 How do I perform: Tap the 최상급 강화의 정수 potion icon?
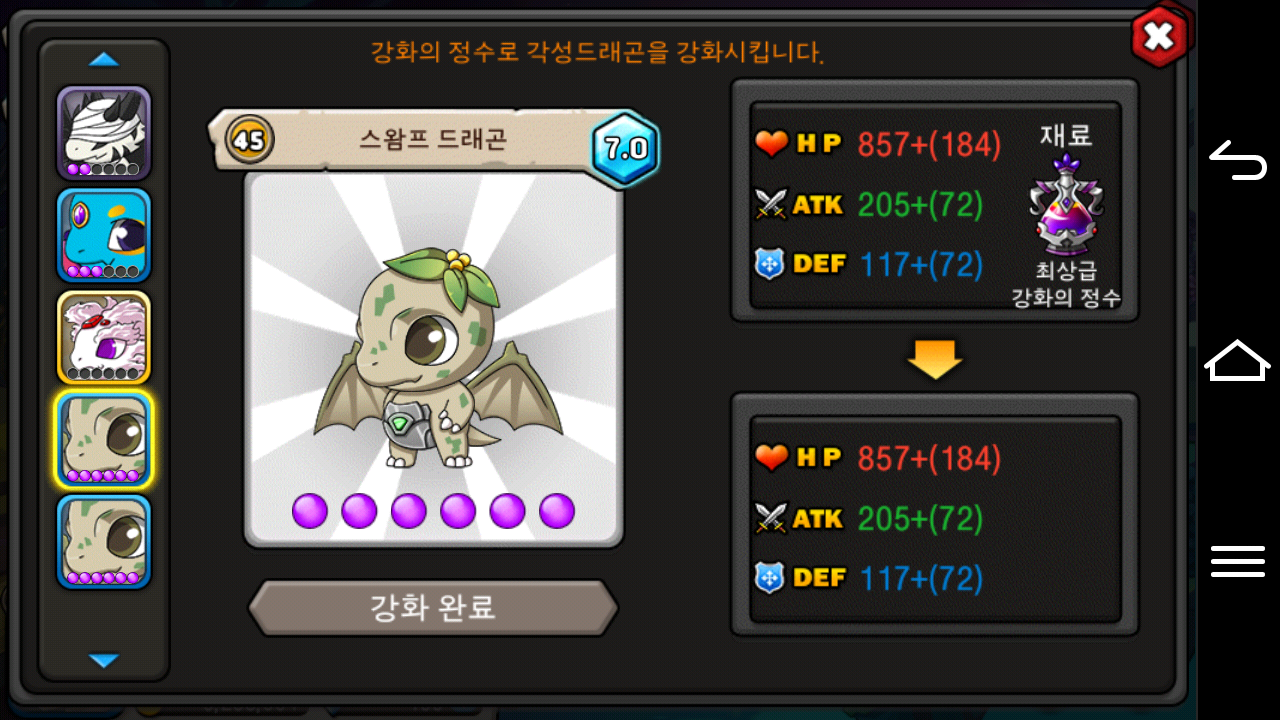click(1066, 205)
